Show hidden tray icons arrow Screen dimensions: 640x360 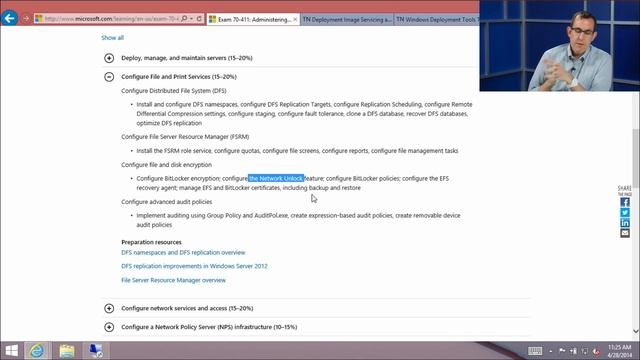pos(551,351)
